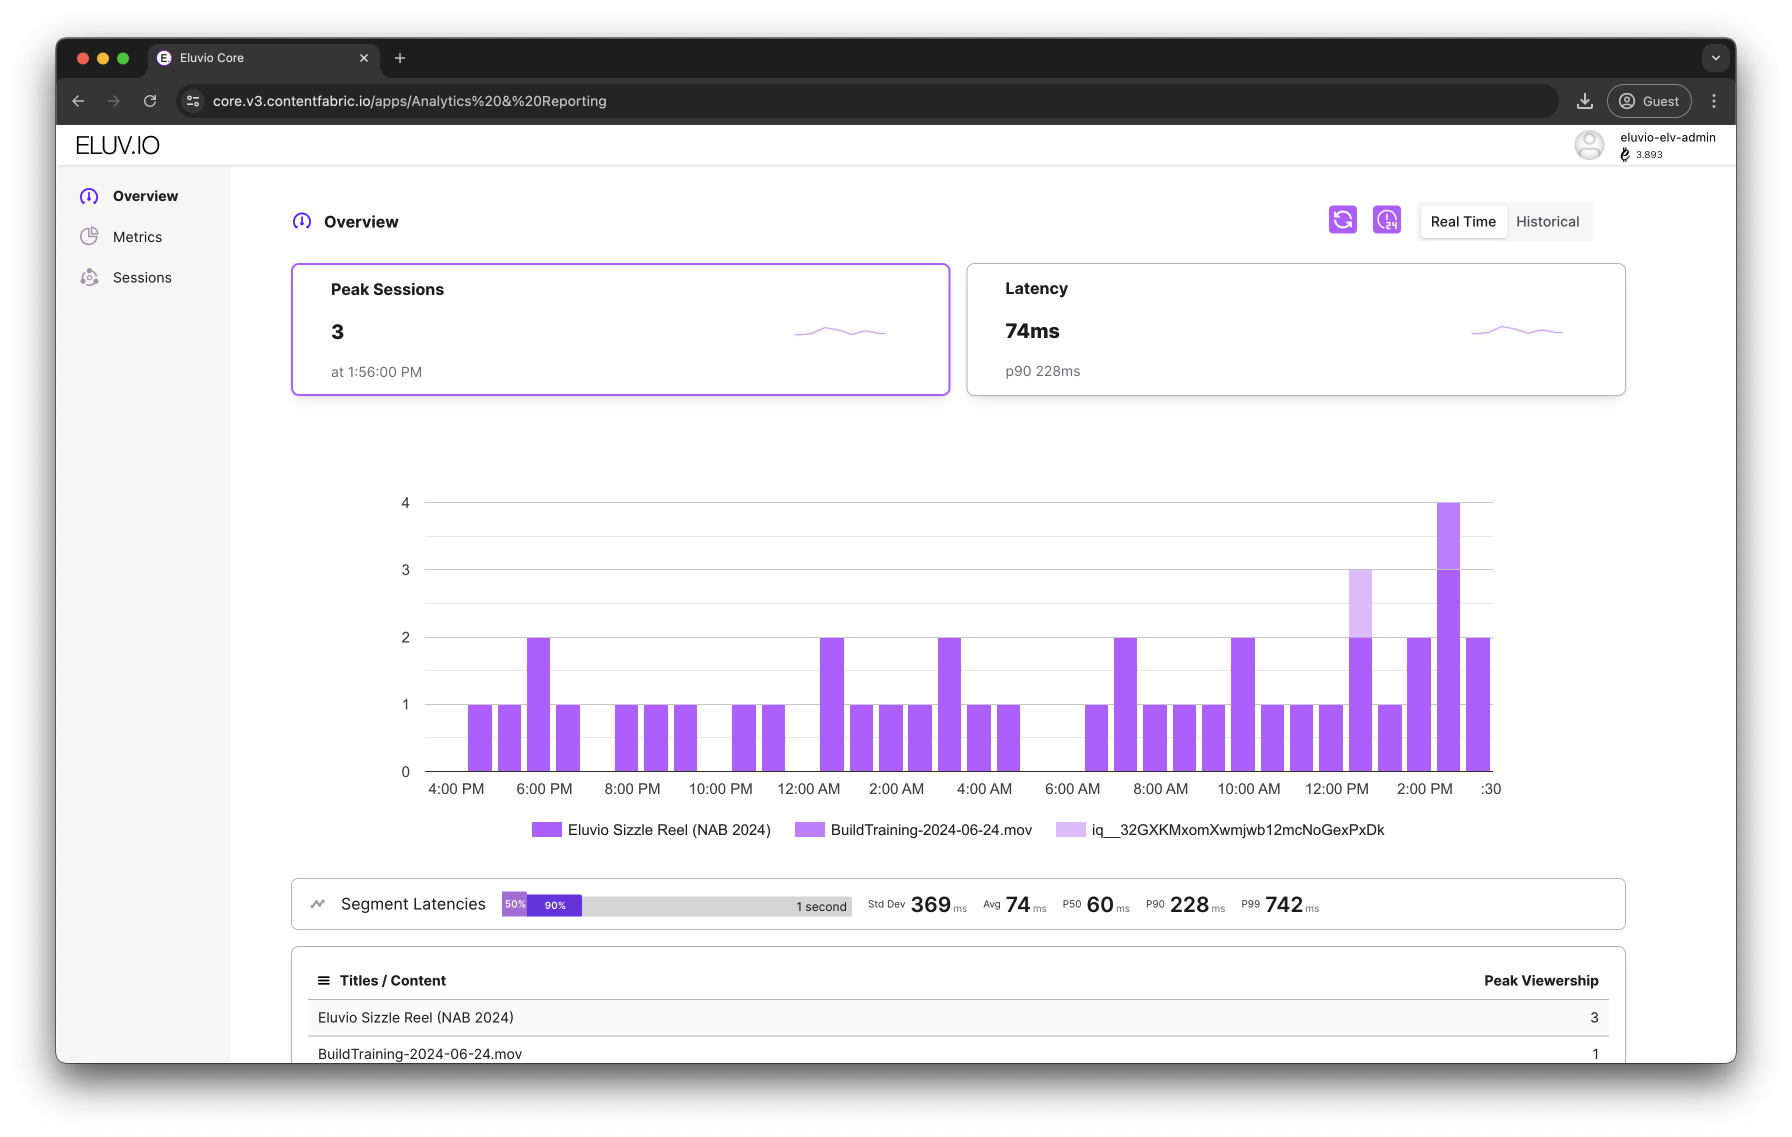Click the purple refresh data icon
Image resolution: width=1792 pixels, height=1137 pixels.
[x=1343, y=220]
